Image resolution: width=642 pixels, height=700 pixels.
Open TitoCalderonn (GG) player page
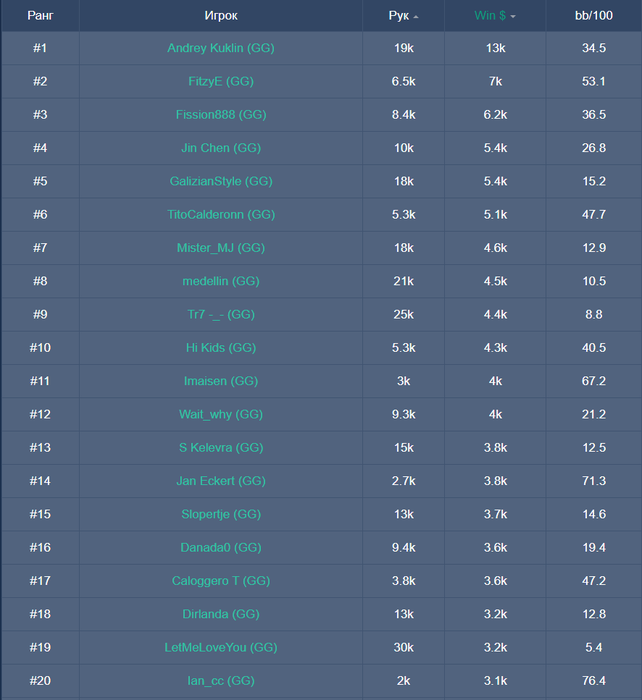point(221,214)
